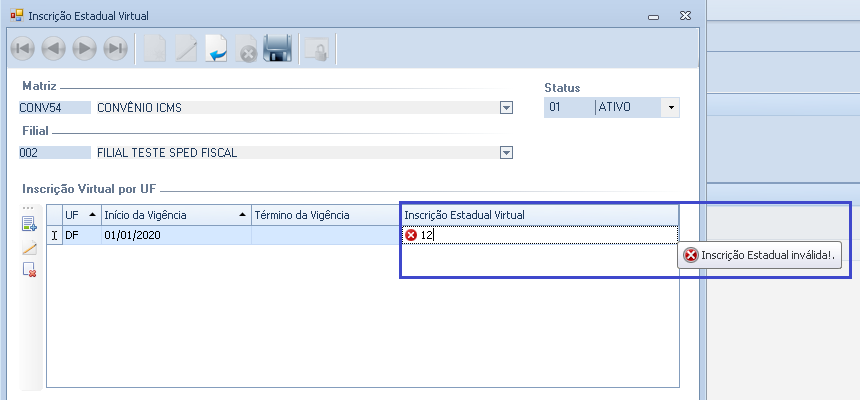
Task: Click the edit record pencil icon
Action: 185,48
